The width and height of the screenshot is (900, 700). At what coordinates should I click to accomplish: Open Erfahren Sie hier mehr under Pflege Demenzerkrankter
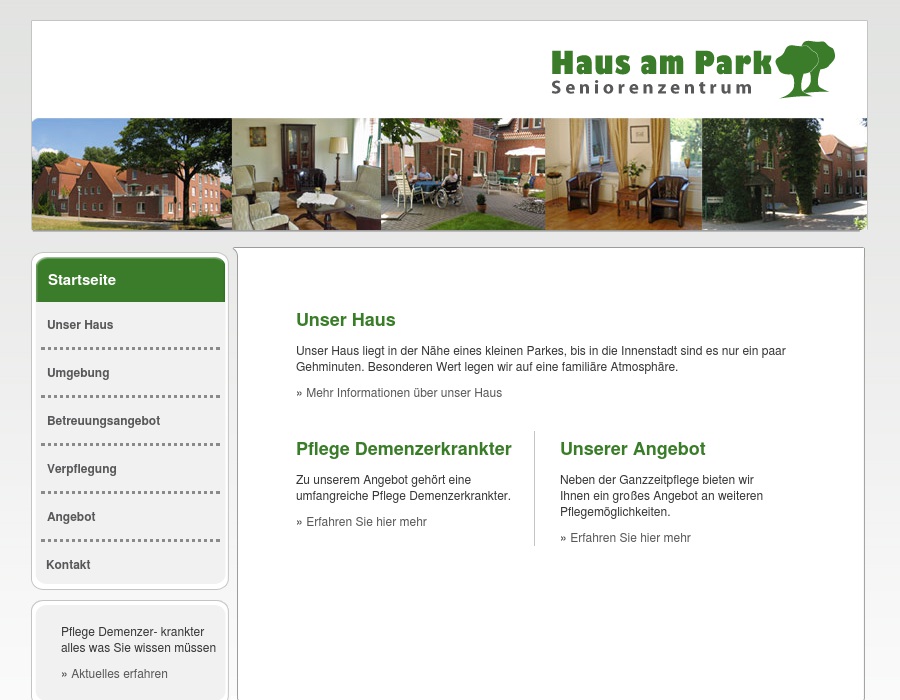pyautogui.click(x=361, y=521)
